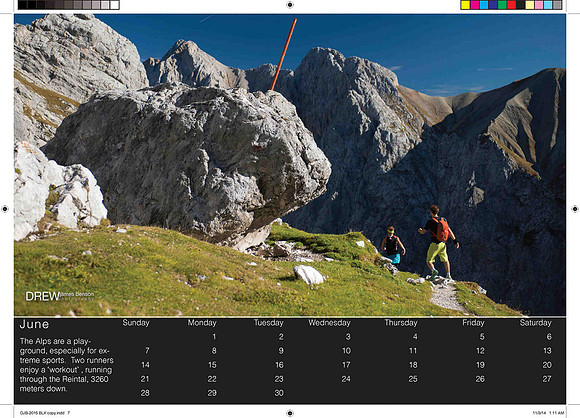Screen dimensions: 580x418
Task: Click the Wednesday column header
Action: coord(329,323)
